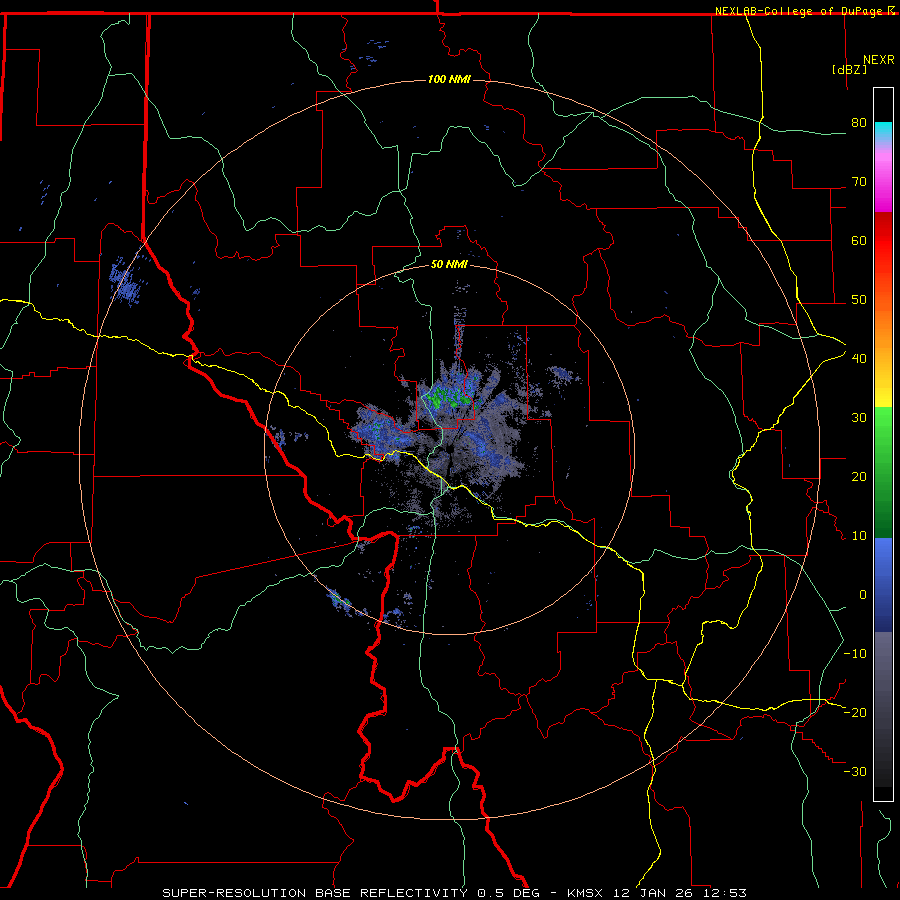Click the green segment of the color bar
The image size is (900, 900).
pyautogui.click(x=883, y=472)
